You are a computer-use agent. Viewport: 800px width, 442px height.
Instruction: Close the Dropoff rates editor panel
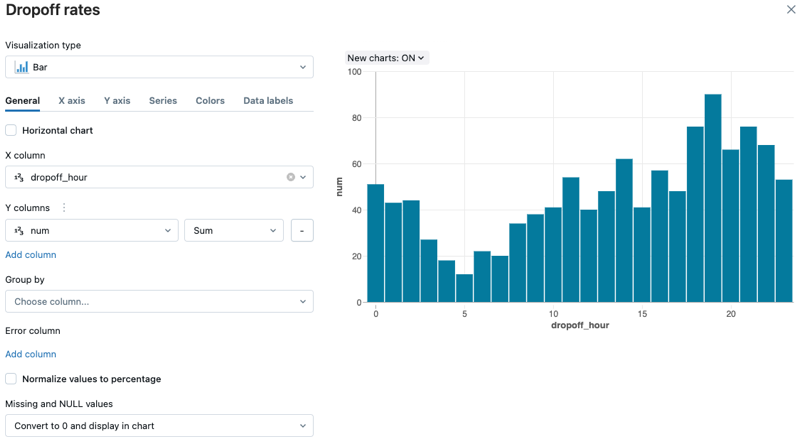tap(792, 10)
